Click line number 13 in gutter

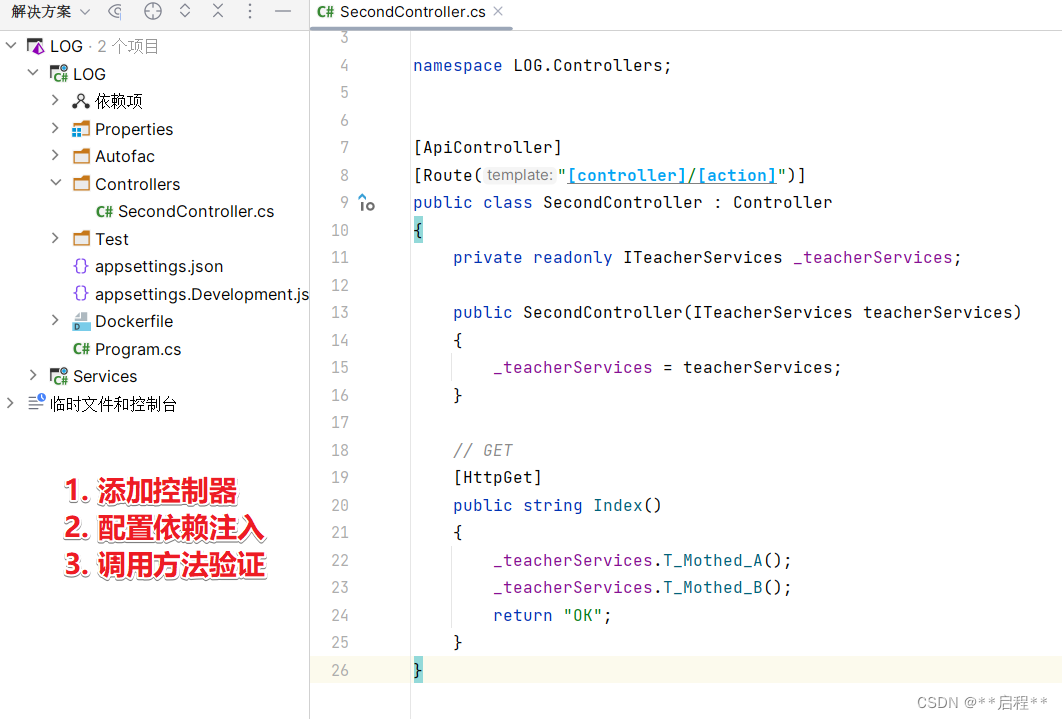(340, 312)
